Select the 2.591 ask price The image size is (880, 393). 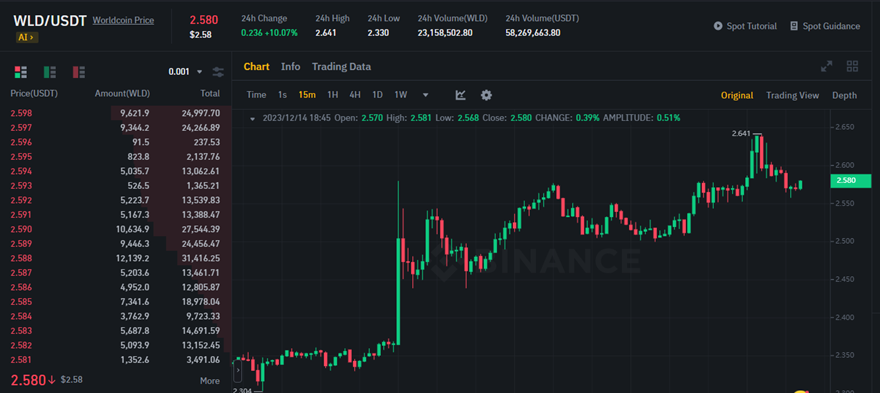pos(21,214)
